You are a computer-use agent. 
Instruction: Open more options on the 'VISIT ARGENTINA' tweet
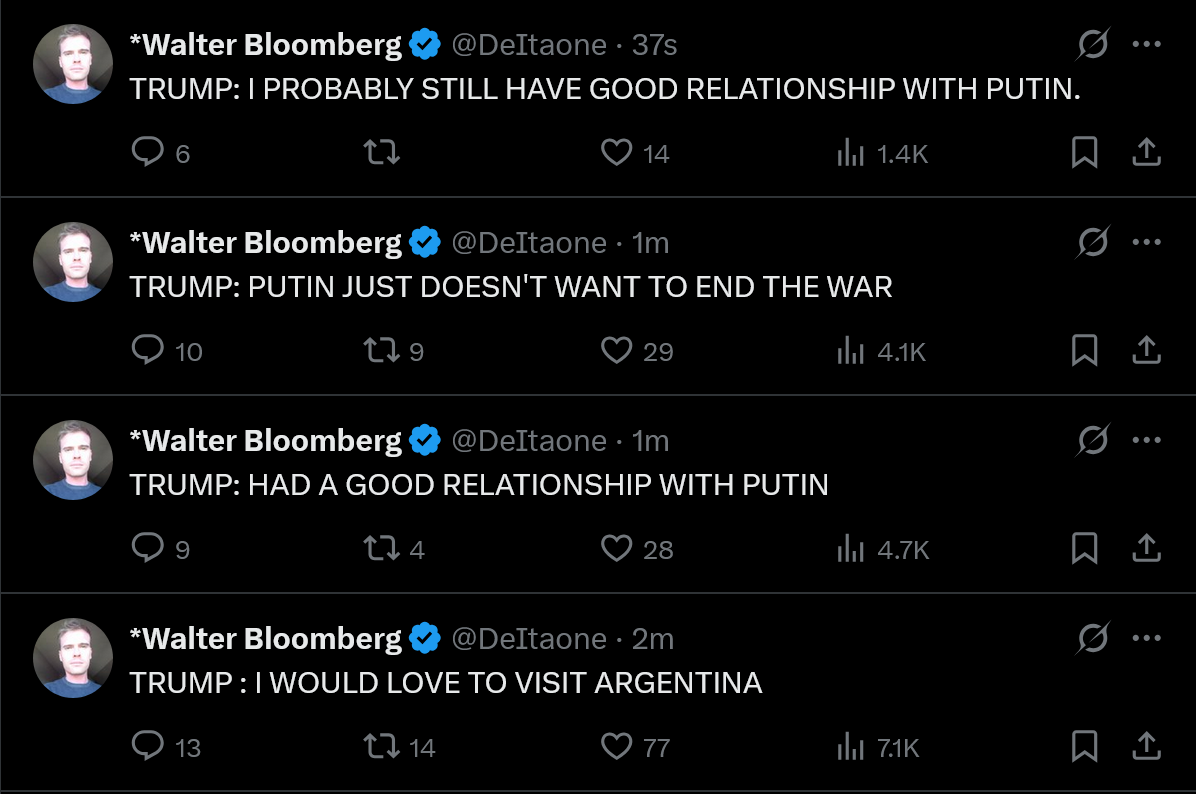pyautogui.click(x=1146, y=638)
